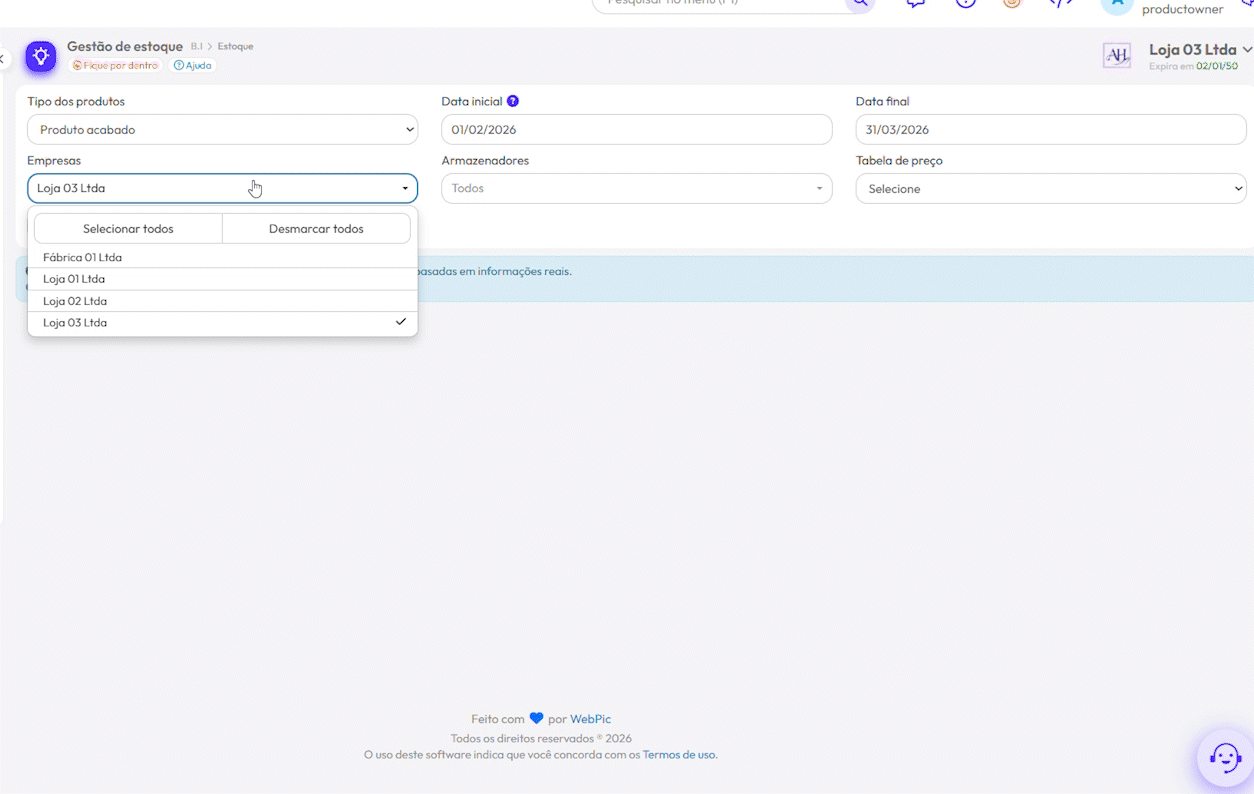Open the Termos de uso link

pyautogui.click(x=679, y=755)
